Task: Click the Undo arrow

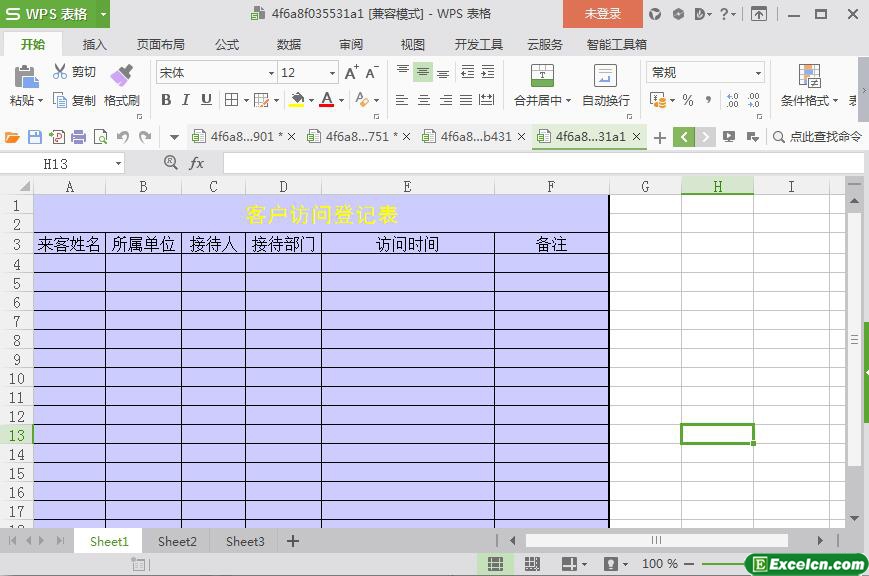Action: 123,137
